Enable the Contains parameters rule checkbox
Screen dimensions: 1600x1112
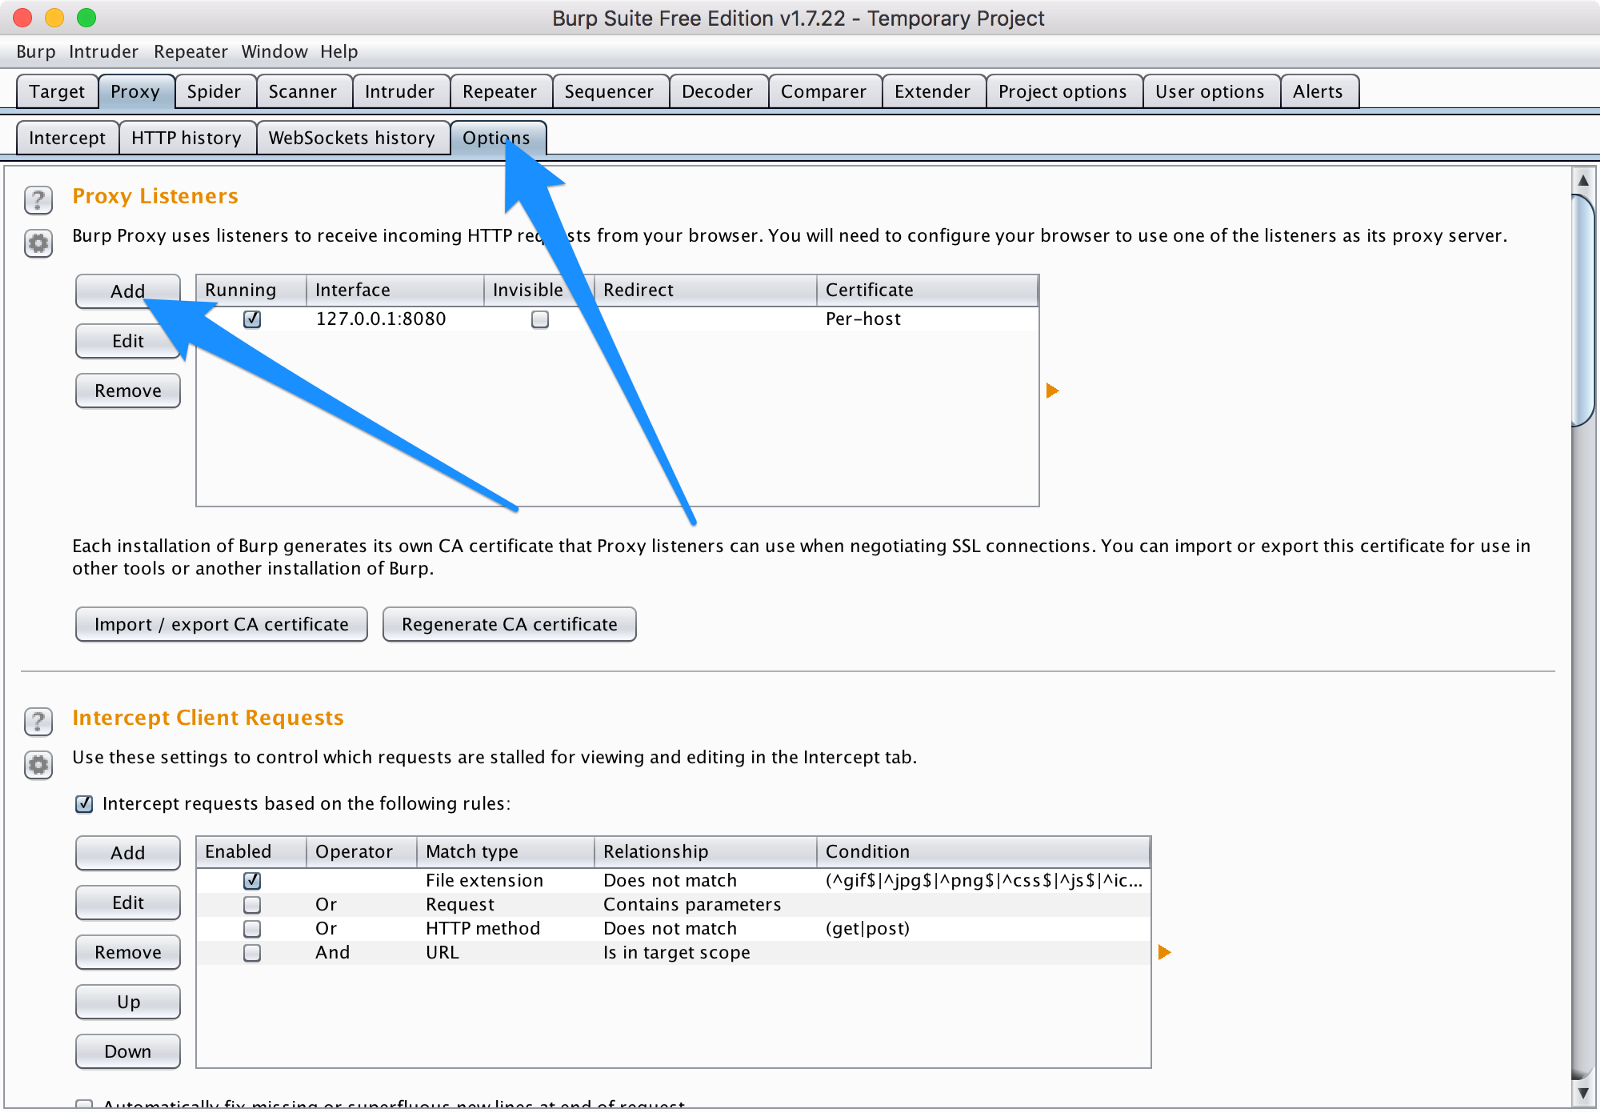[252, 905]
